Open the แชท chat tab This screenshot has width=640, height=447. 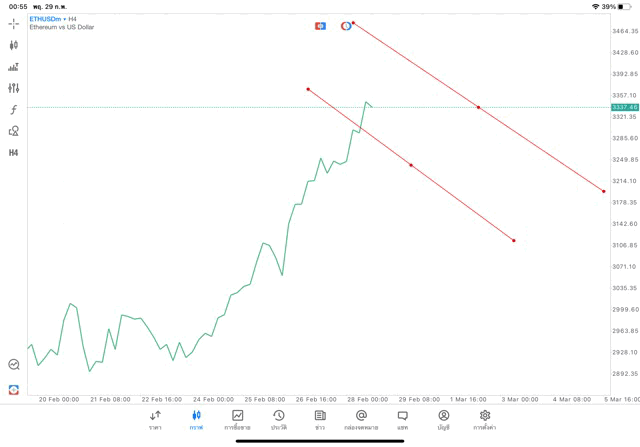[x=402, y=419]
